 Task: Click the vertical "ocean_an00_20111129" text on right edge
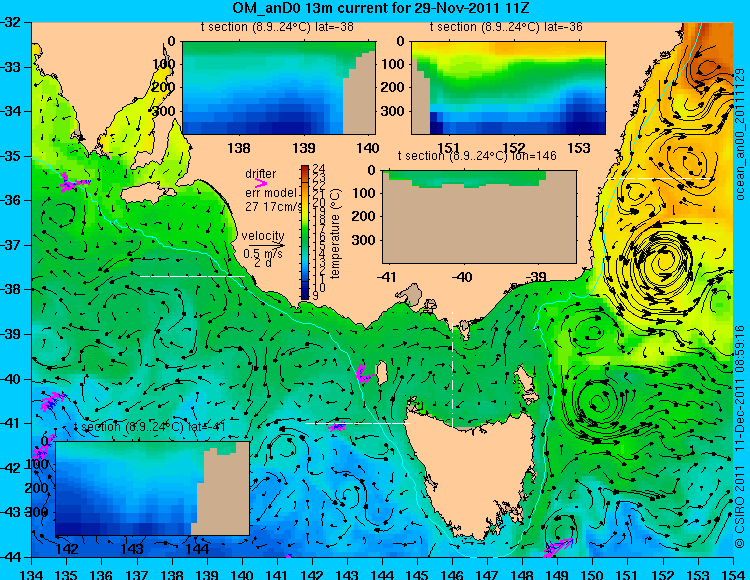click(739, 134)
